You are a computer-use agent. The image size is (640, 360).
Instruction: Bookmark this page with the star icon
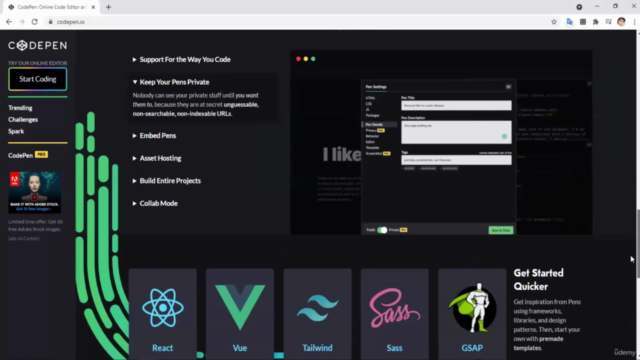point(554,22)
